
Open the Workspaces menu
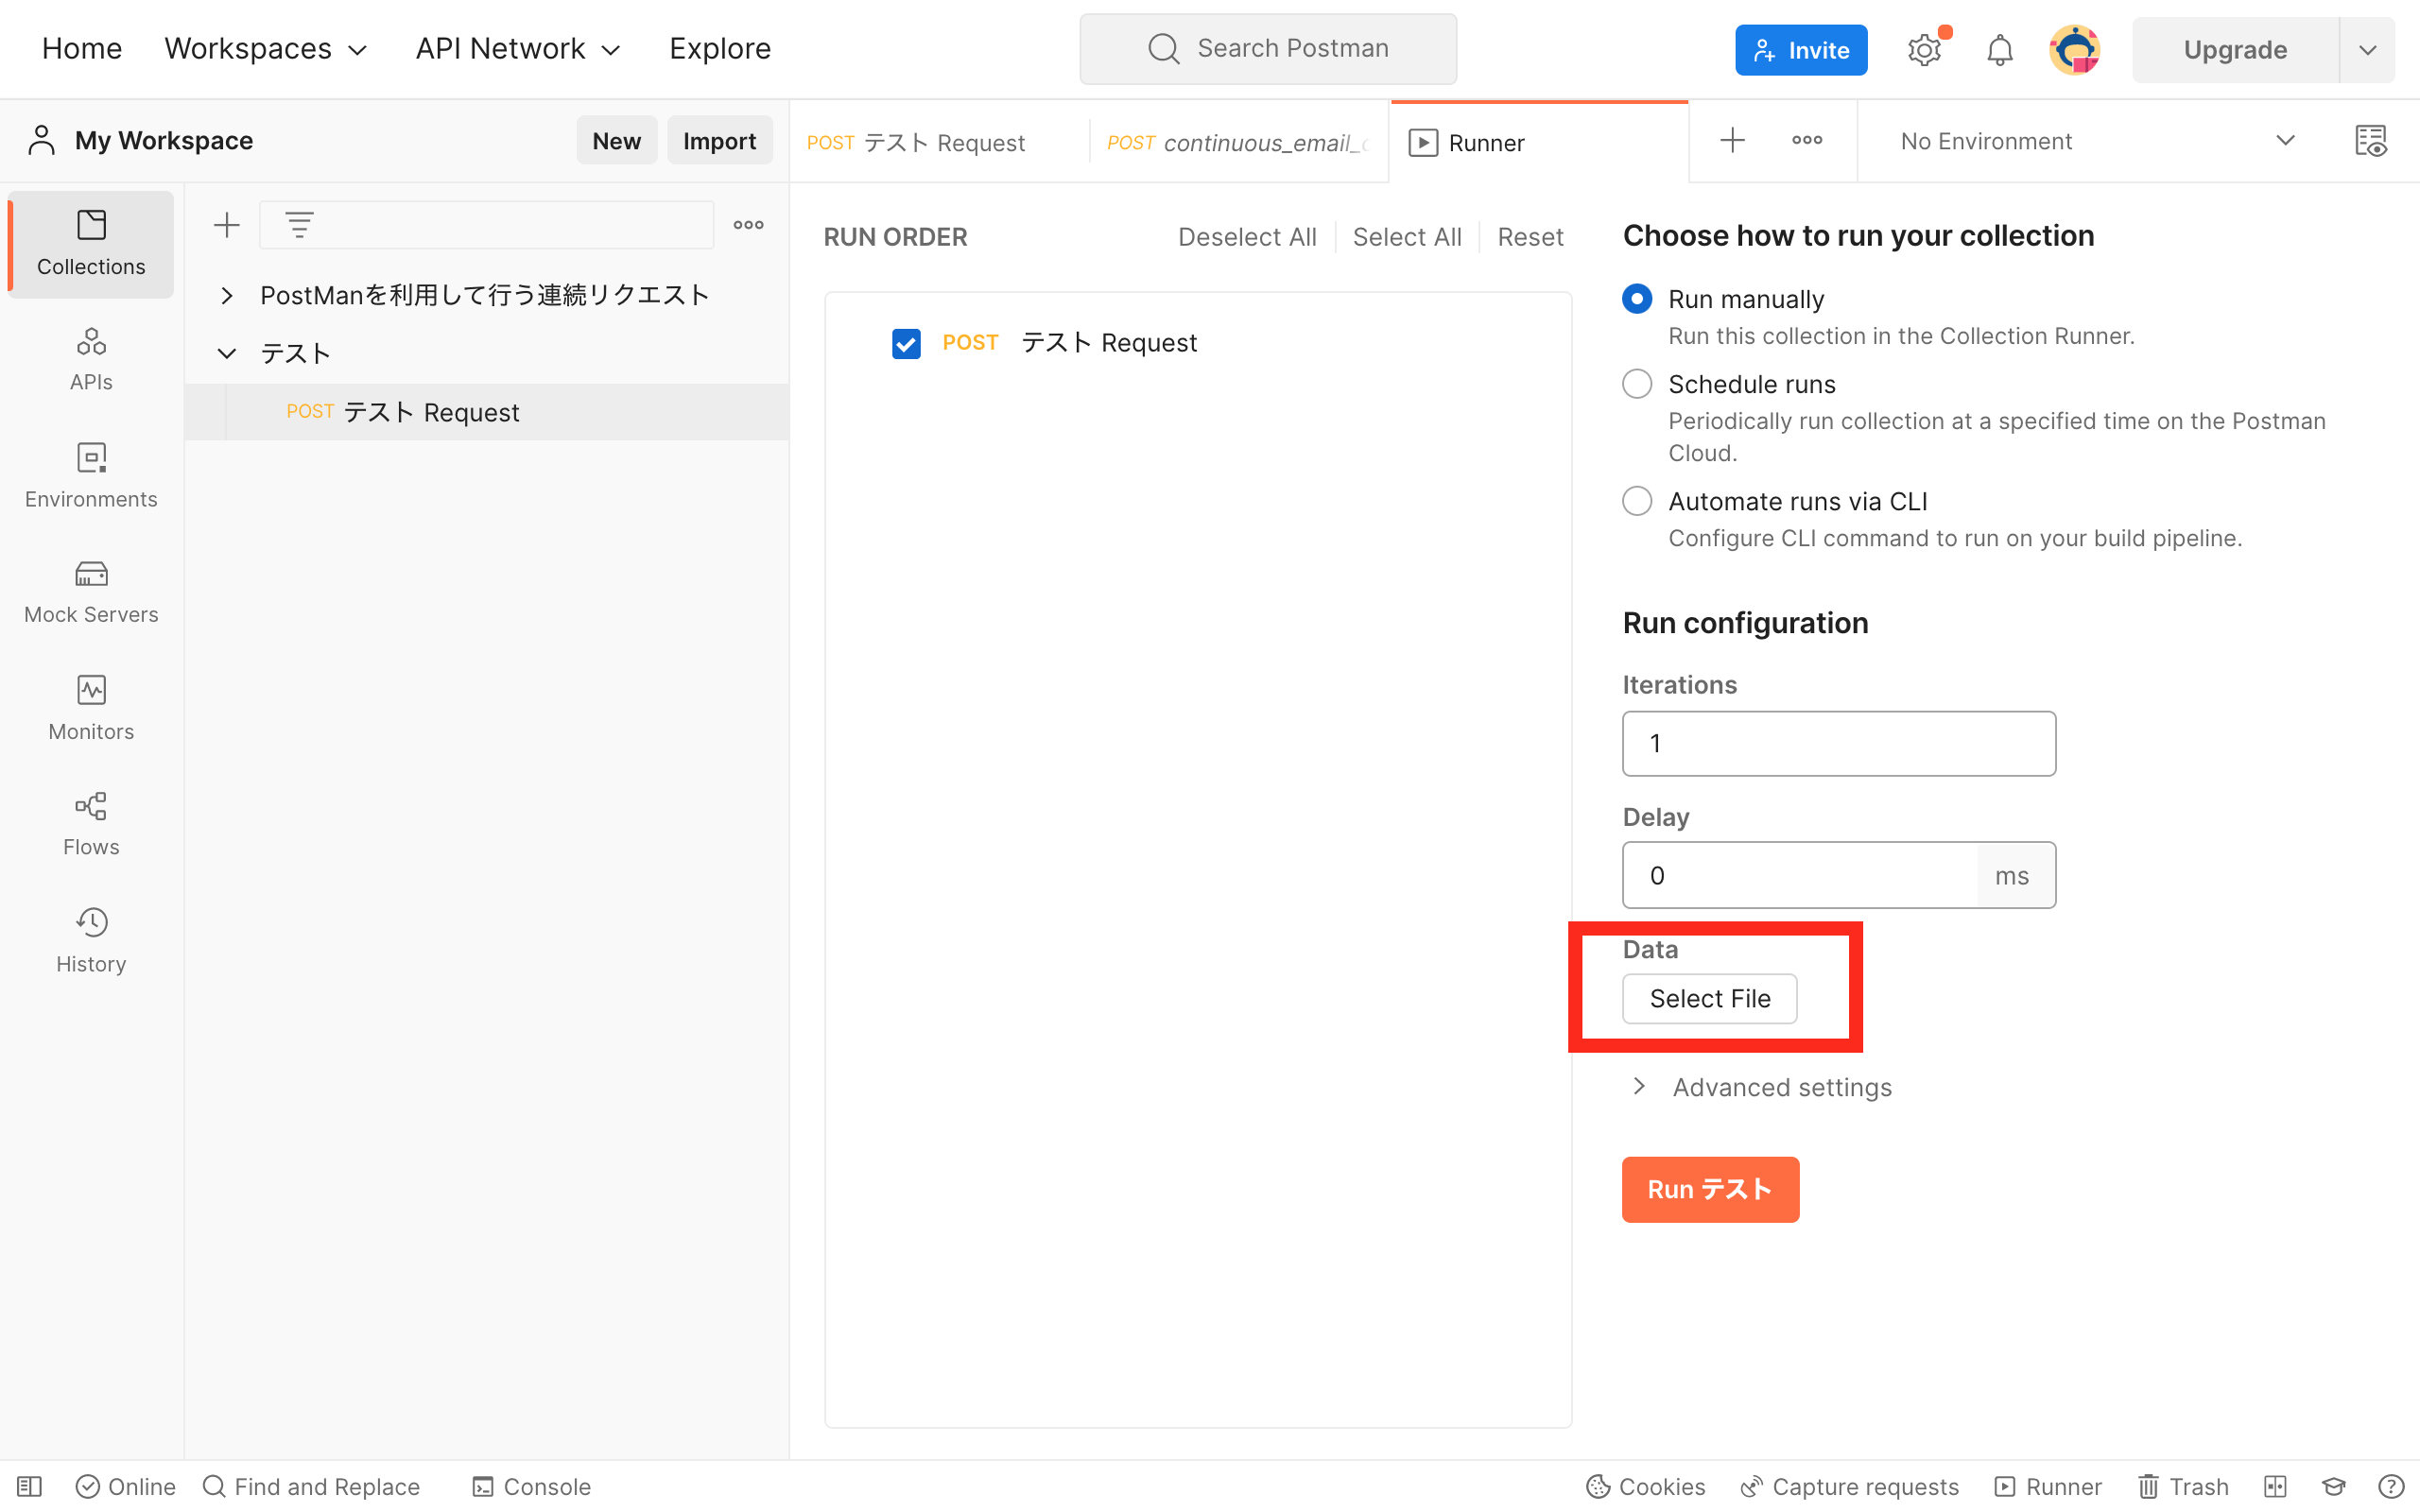pos(265,48)
